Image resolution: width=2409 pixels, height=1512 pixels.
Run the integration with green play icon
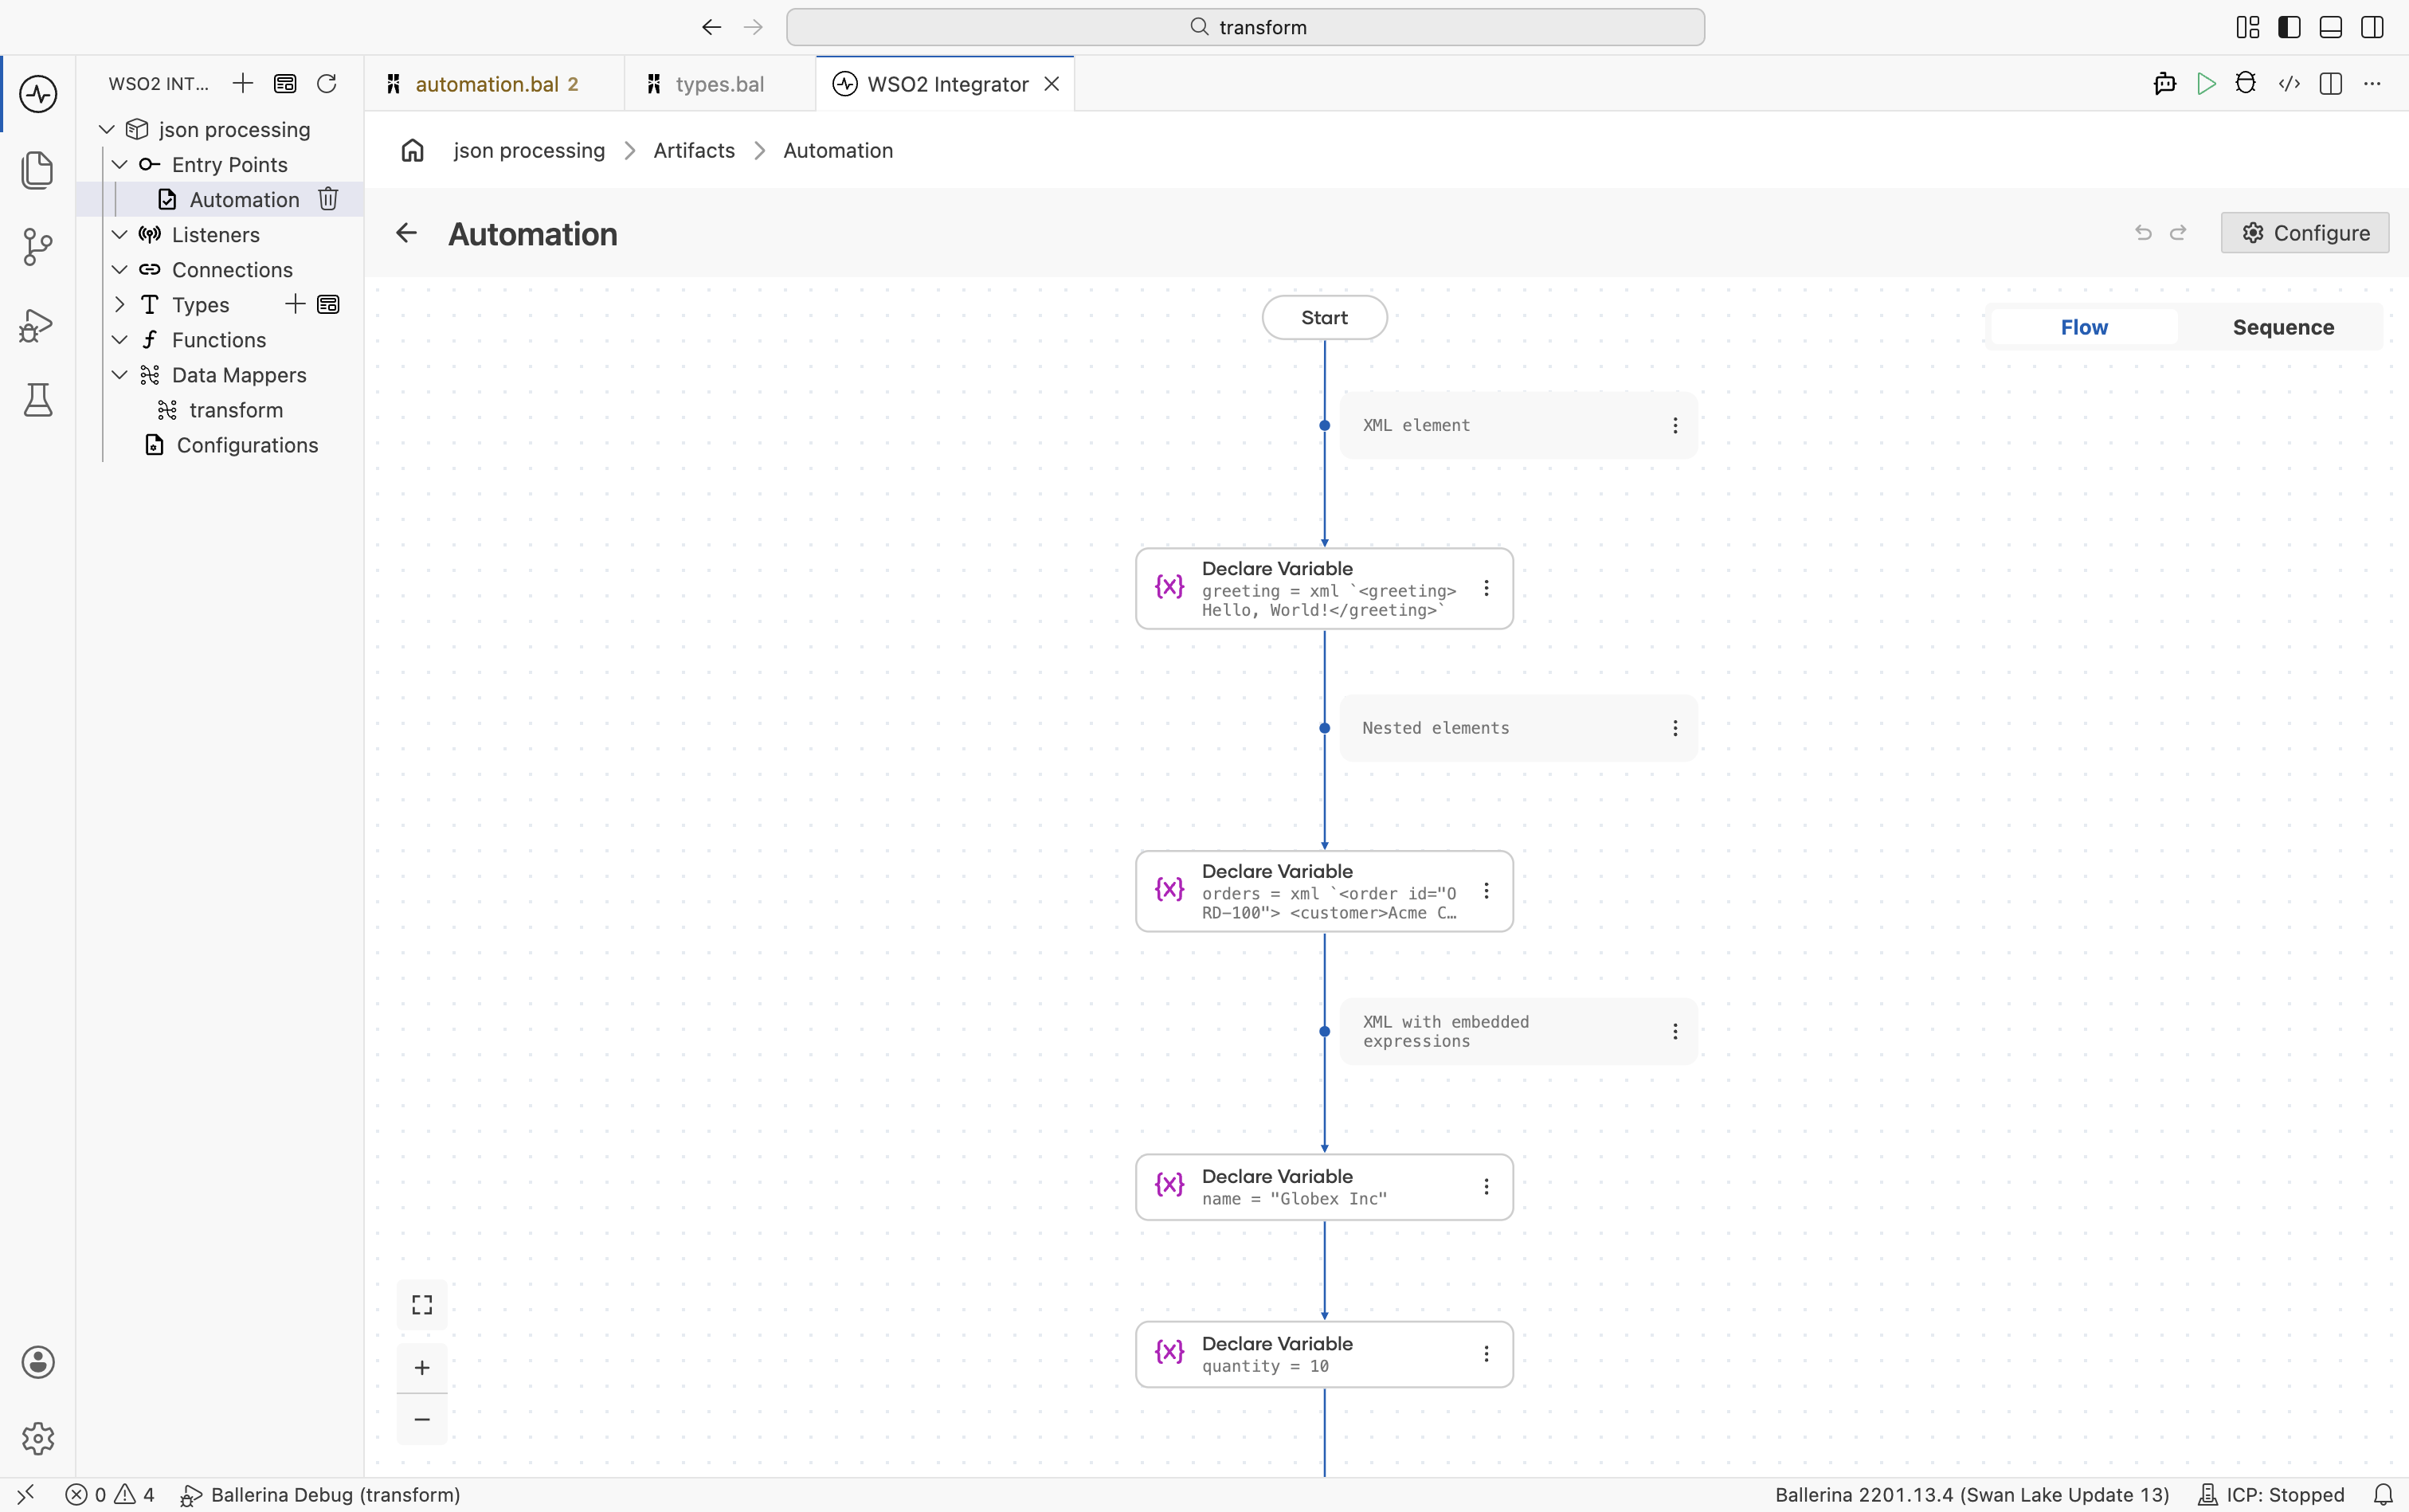(2206, 84)
